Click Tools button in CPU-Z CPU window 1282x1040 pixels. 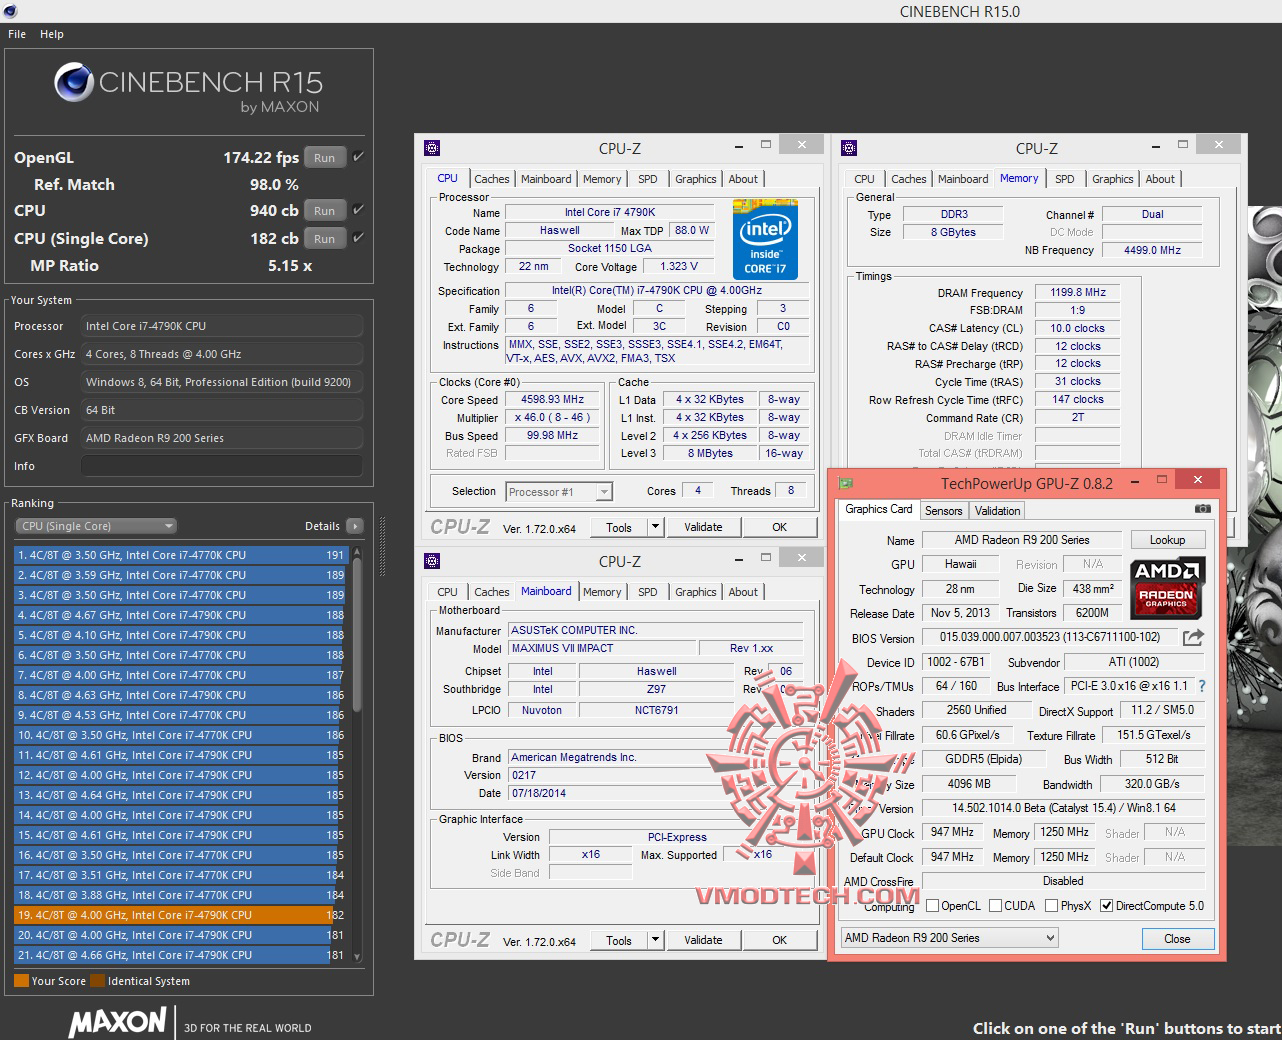(x=619, y=527)
